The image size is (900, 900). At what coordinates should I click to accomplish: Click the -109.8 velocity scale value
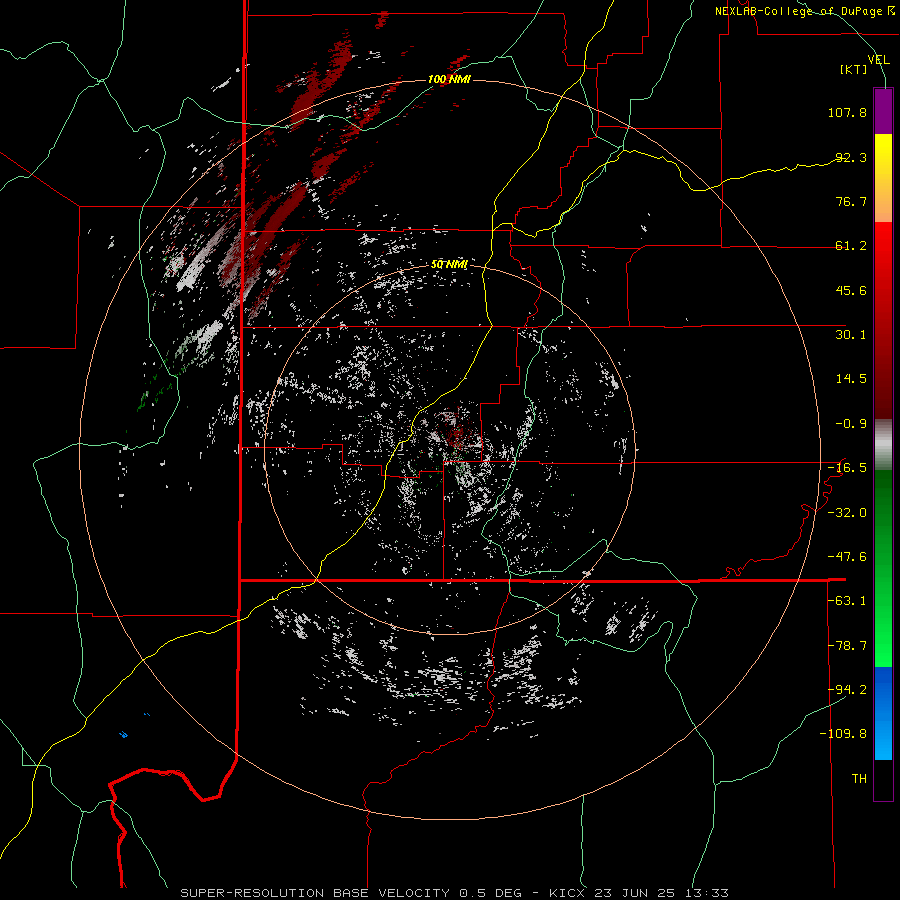click(x=844, y=734)
